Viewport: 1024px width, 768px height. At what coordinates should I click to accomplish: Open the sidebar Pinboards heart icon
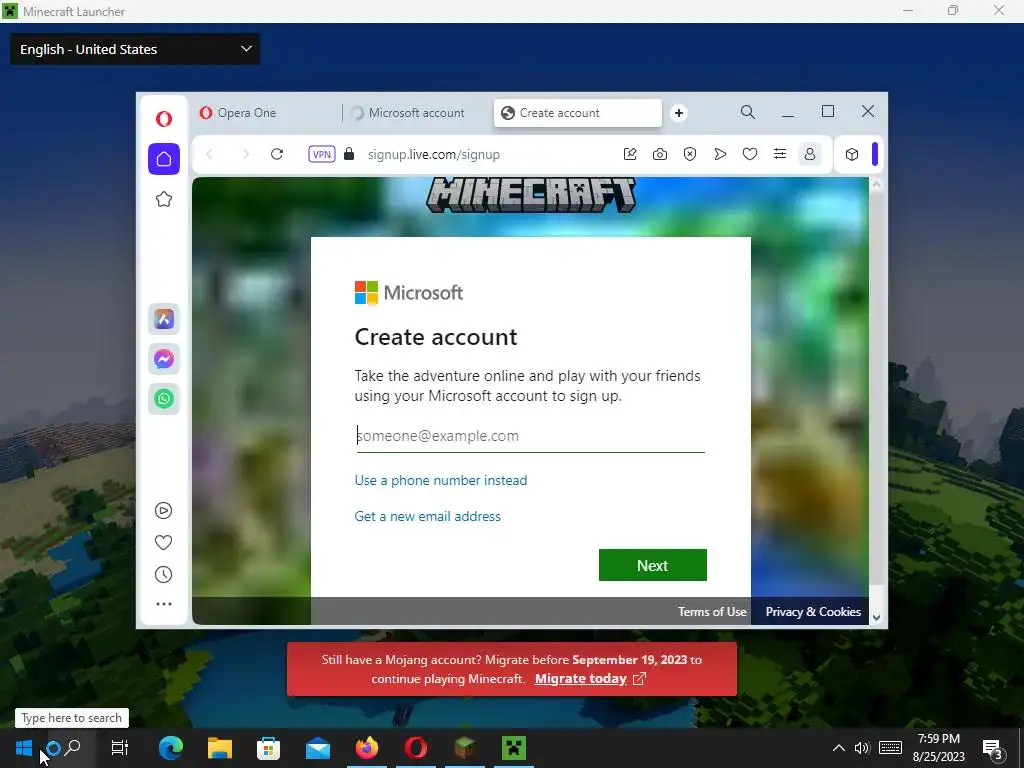click(x=163, y=542)
